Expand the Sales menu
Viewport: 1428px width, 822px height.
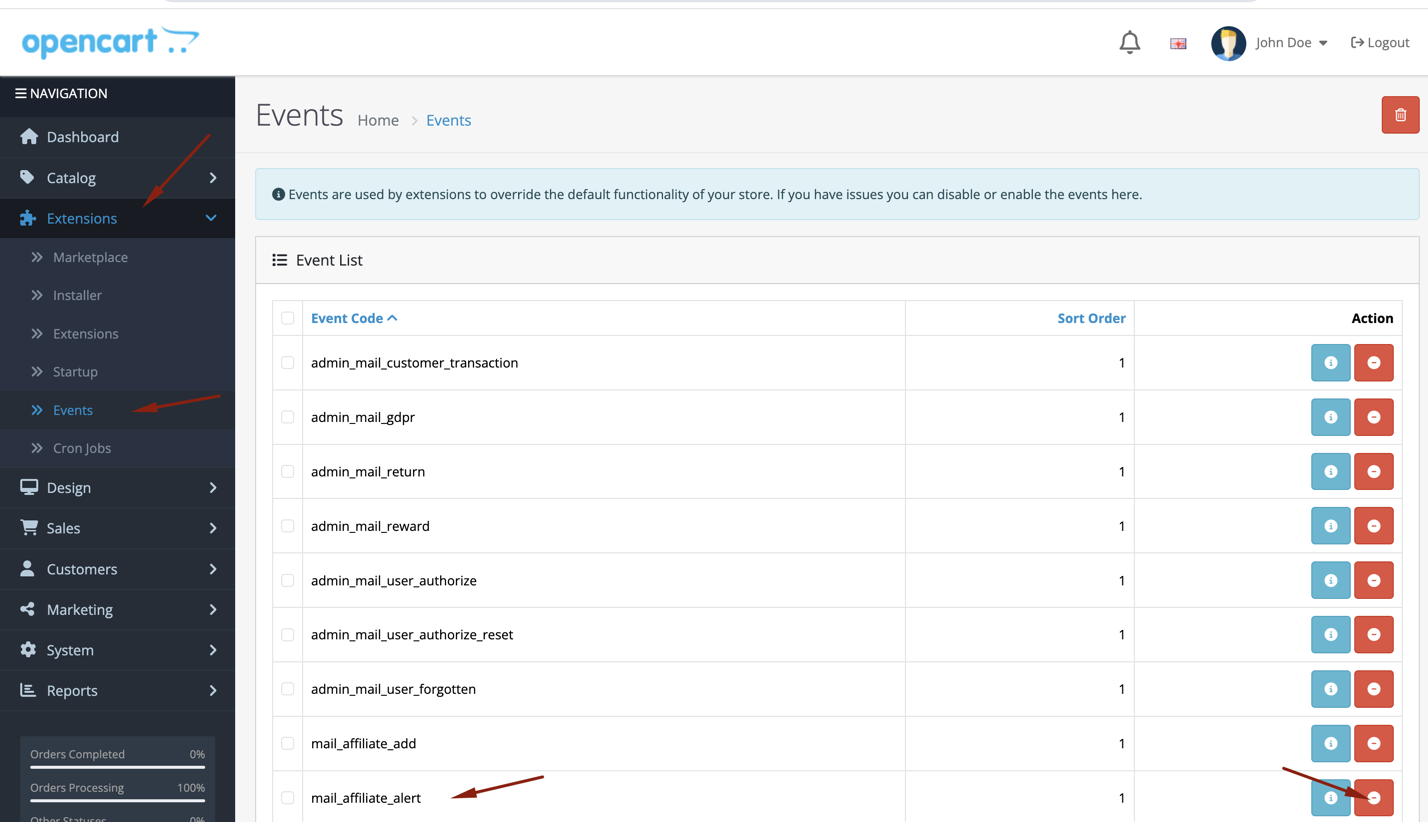[117, 528]
